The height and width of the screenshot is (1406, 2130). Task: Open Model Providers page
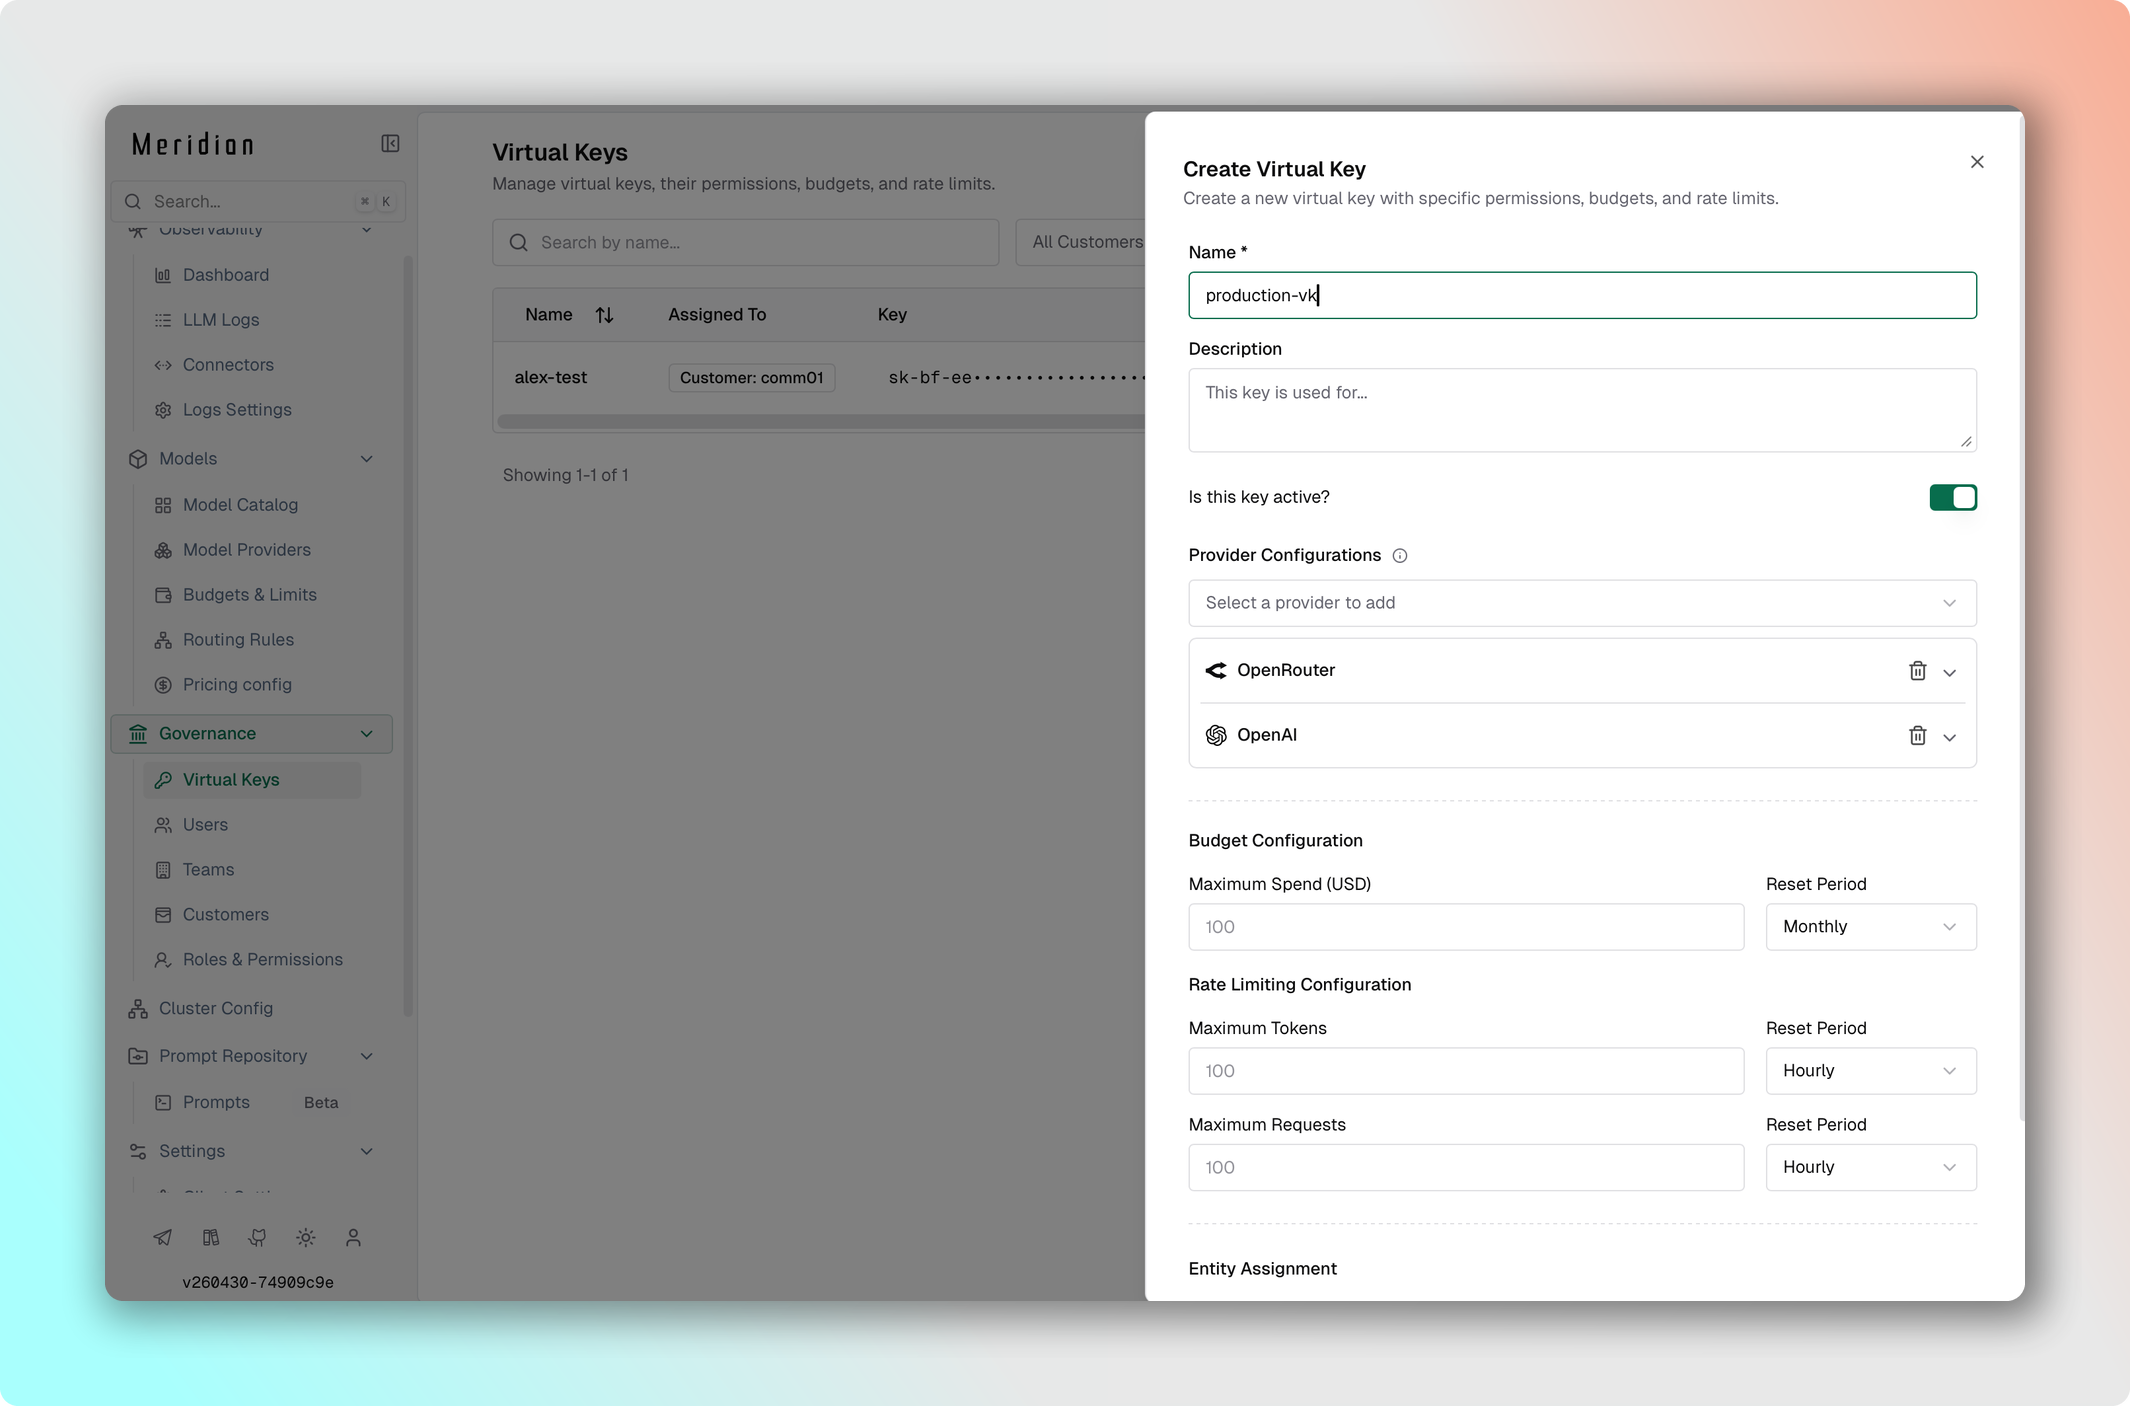click(246, 550)
